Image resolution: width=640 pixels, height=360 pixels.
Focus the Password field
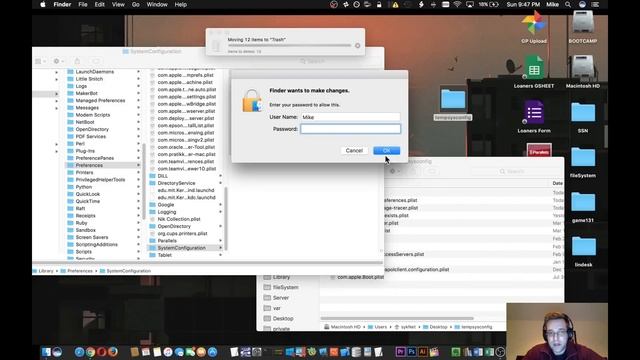(x=351, y=129)
